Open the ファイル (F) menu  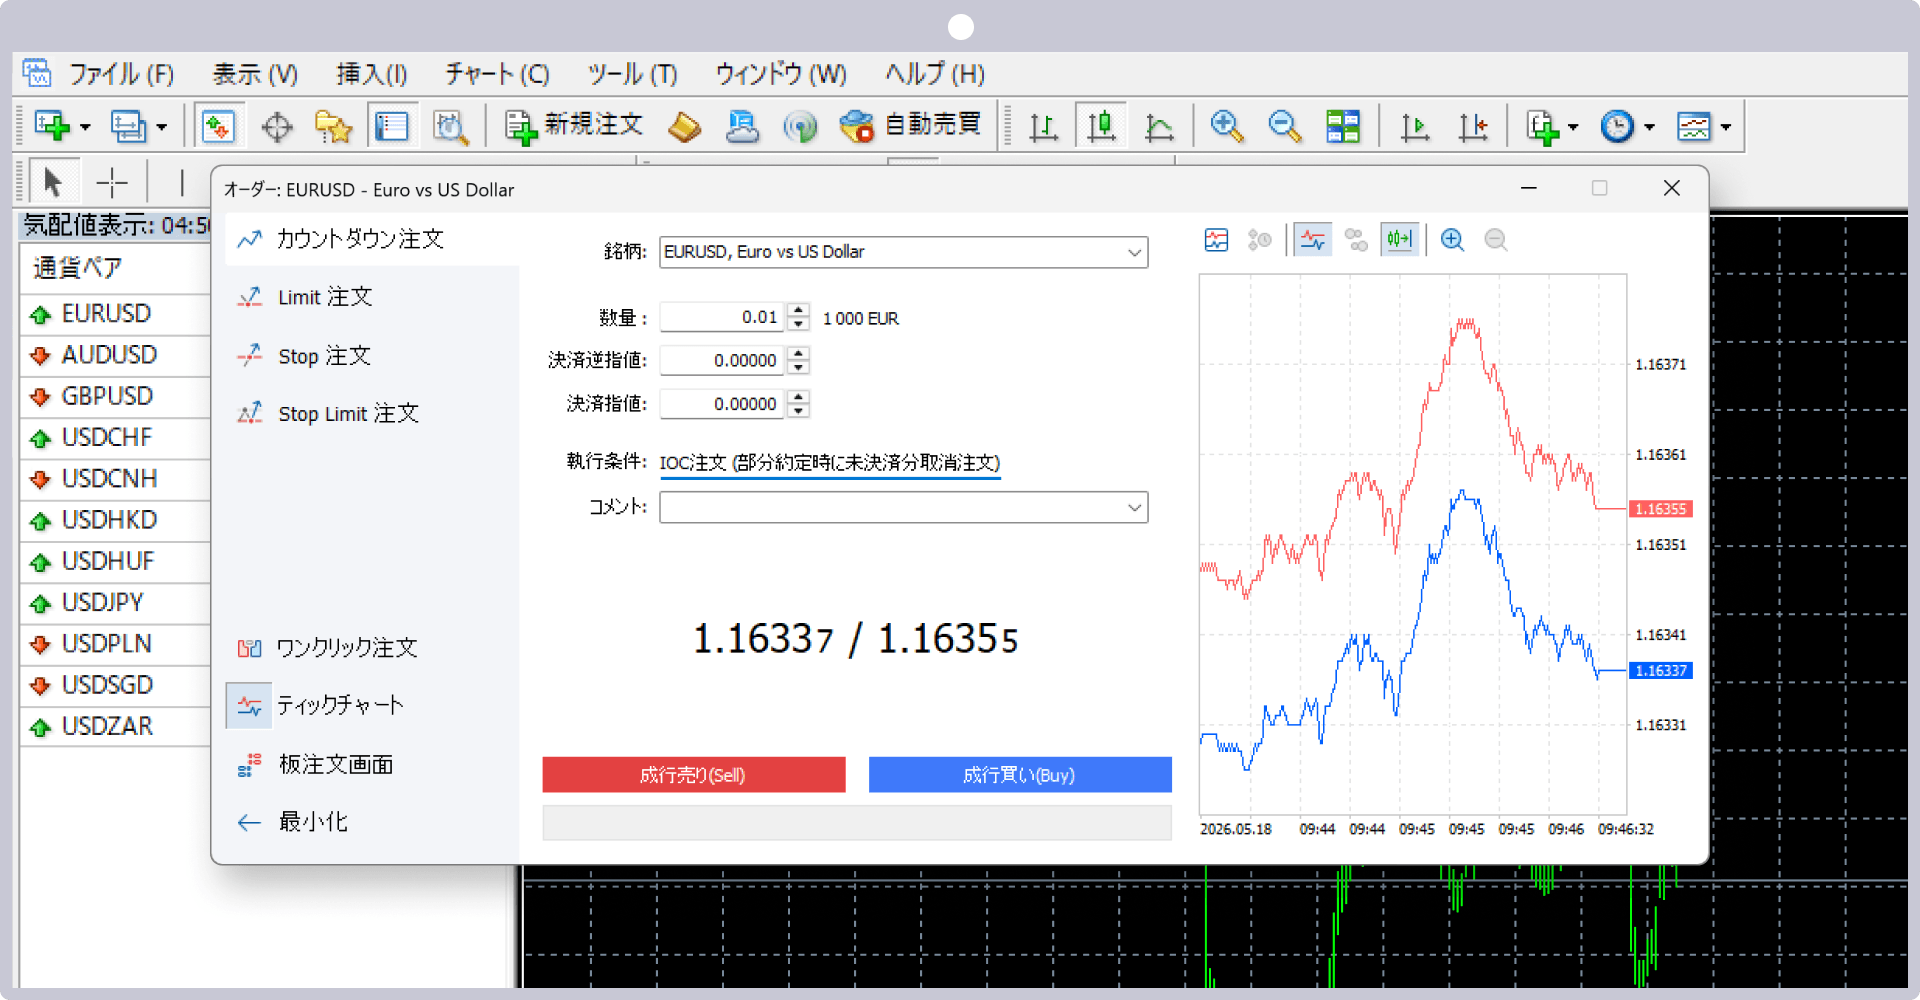tap(121, 74)
